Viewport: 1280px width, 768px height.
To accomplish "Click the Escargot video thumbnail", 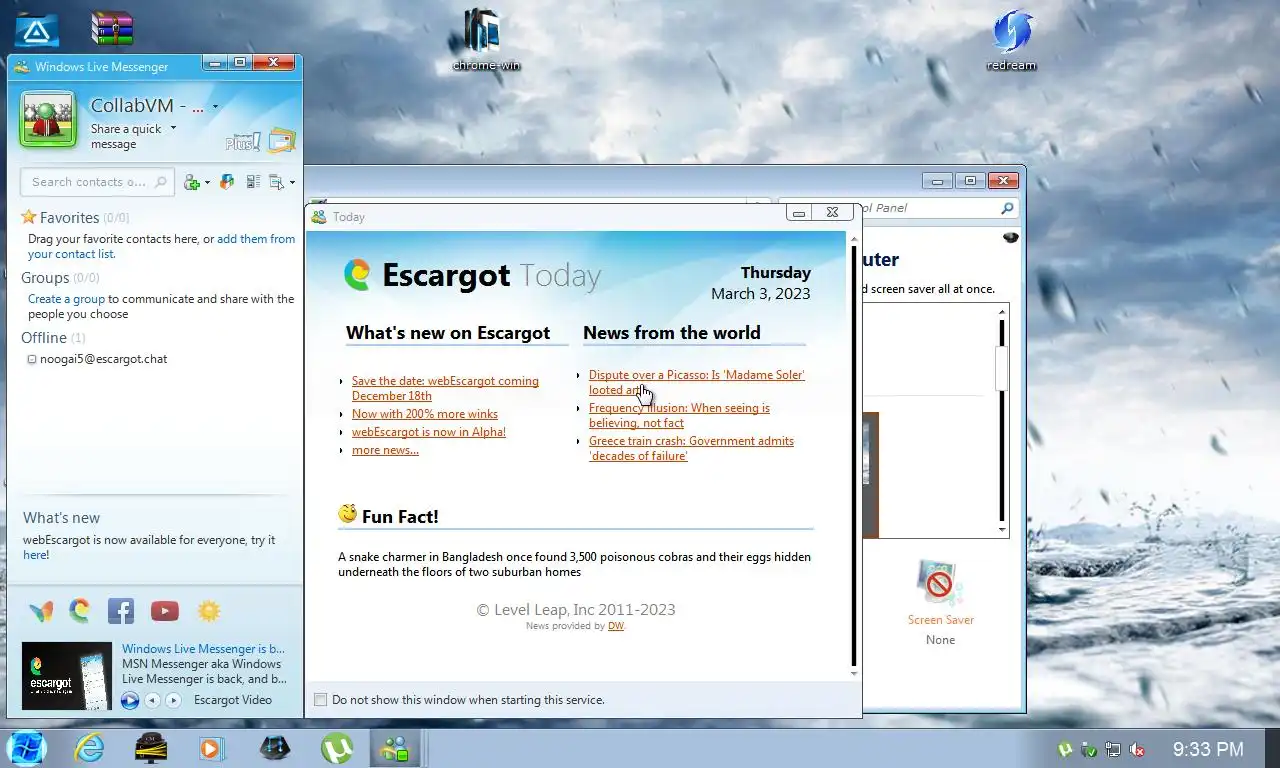I will click(67, 676).
